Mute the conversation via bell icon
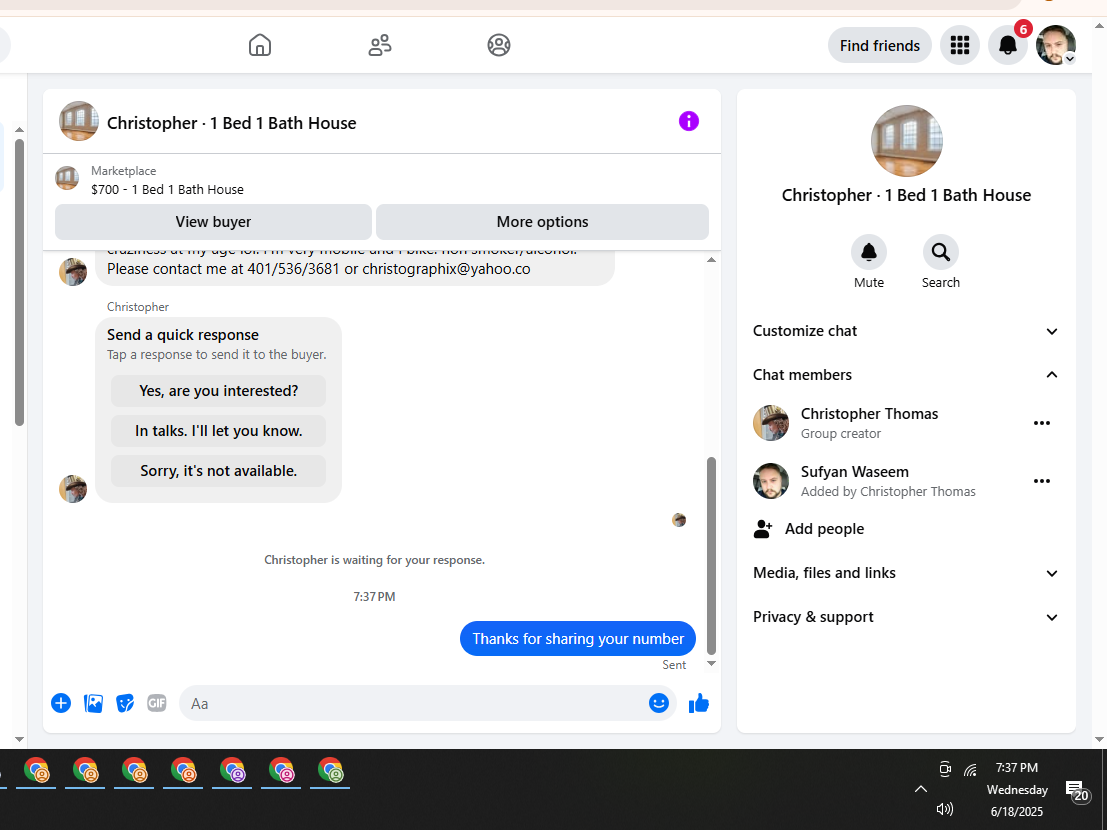This screenshot has width=1107, height=830. tap(869, 252)
